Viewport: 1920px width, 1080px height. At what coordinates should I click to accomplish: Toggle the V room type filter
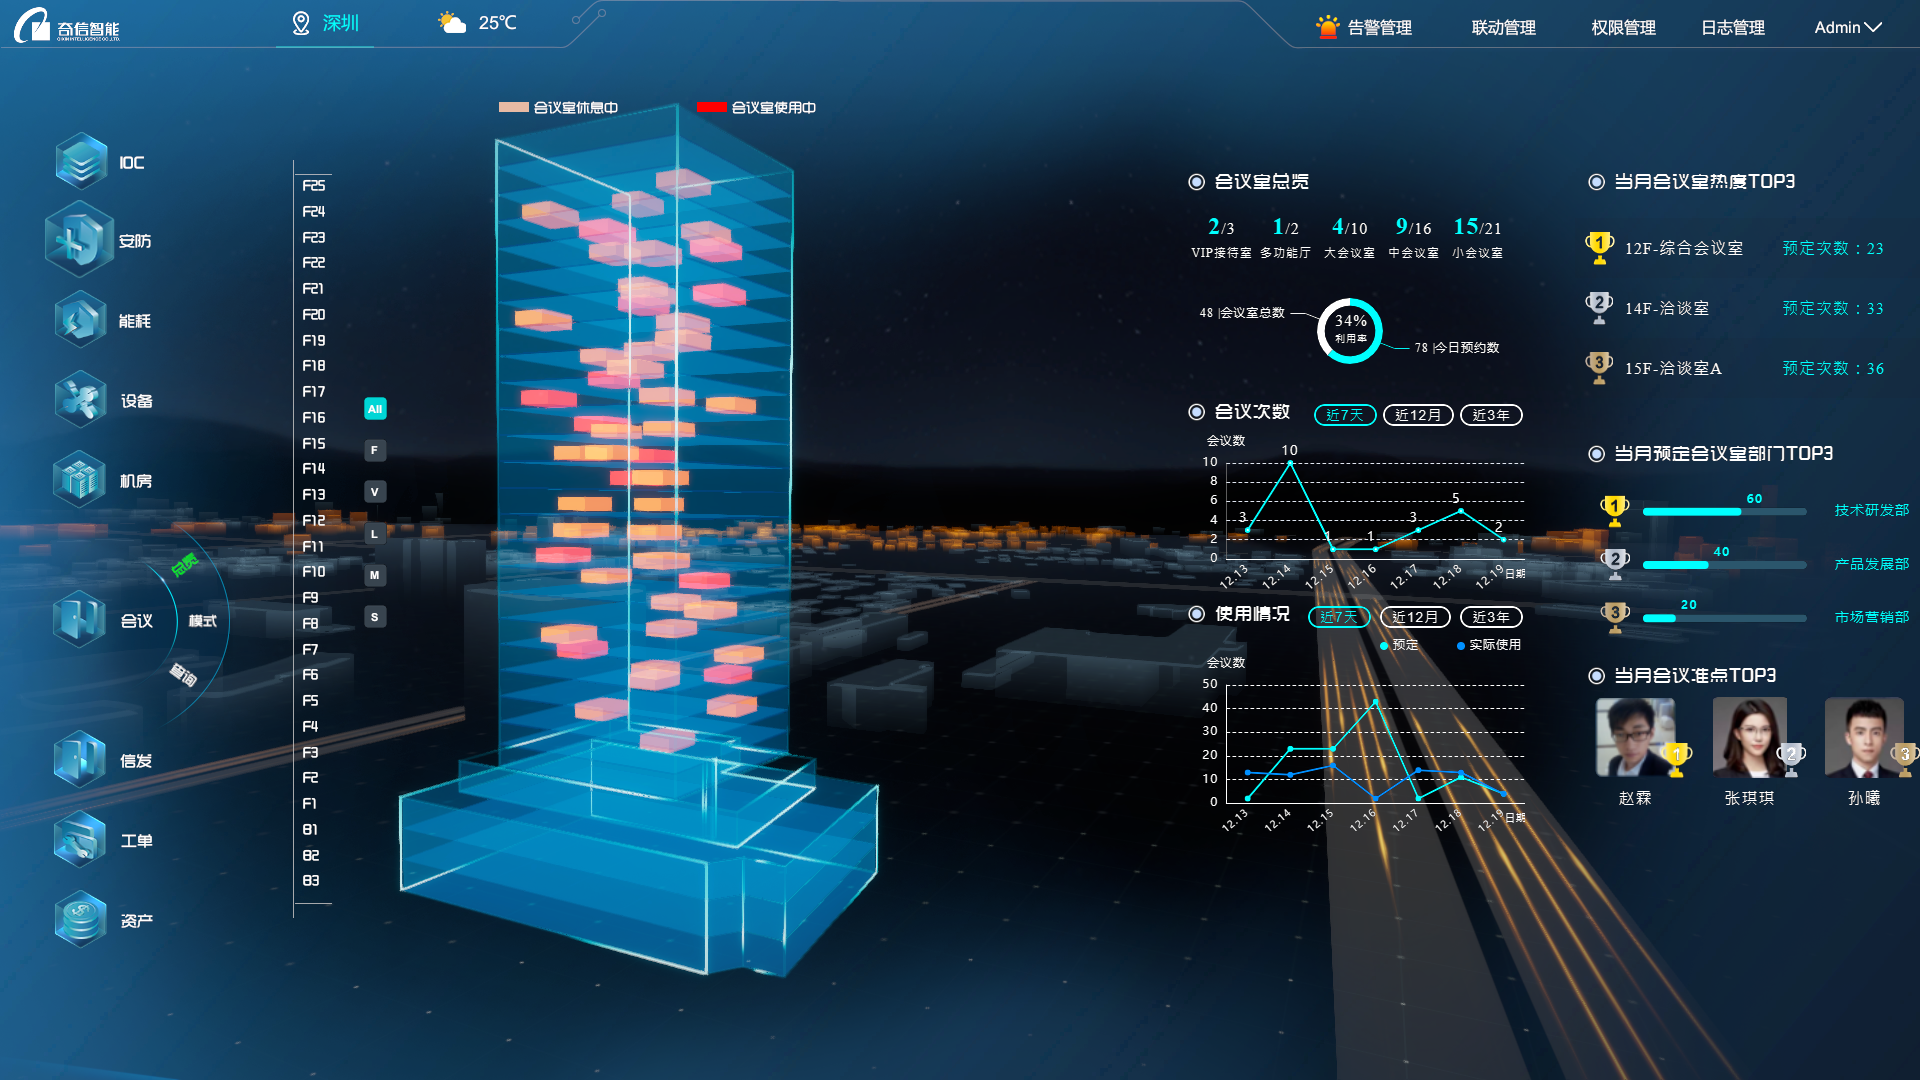click(x=375, y=492)
